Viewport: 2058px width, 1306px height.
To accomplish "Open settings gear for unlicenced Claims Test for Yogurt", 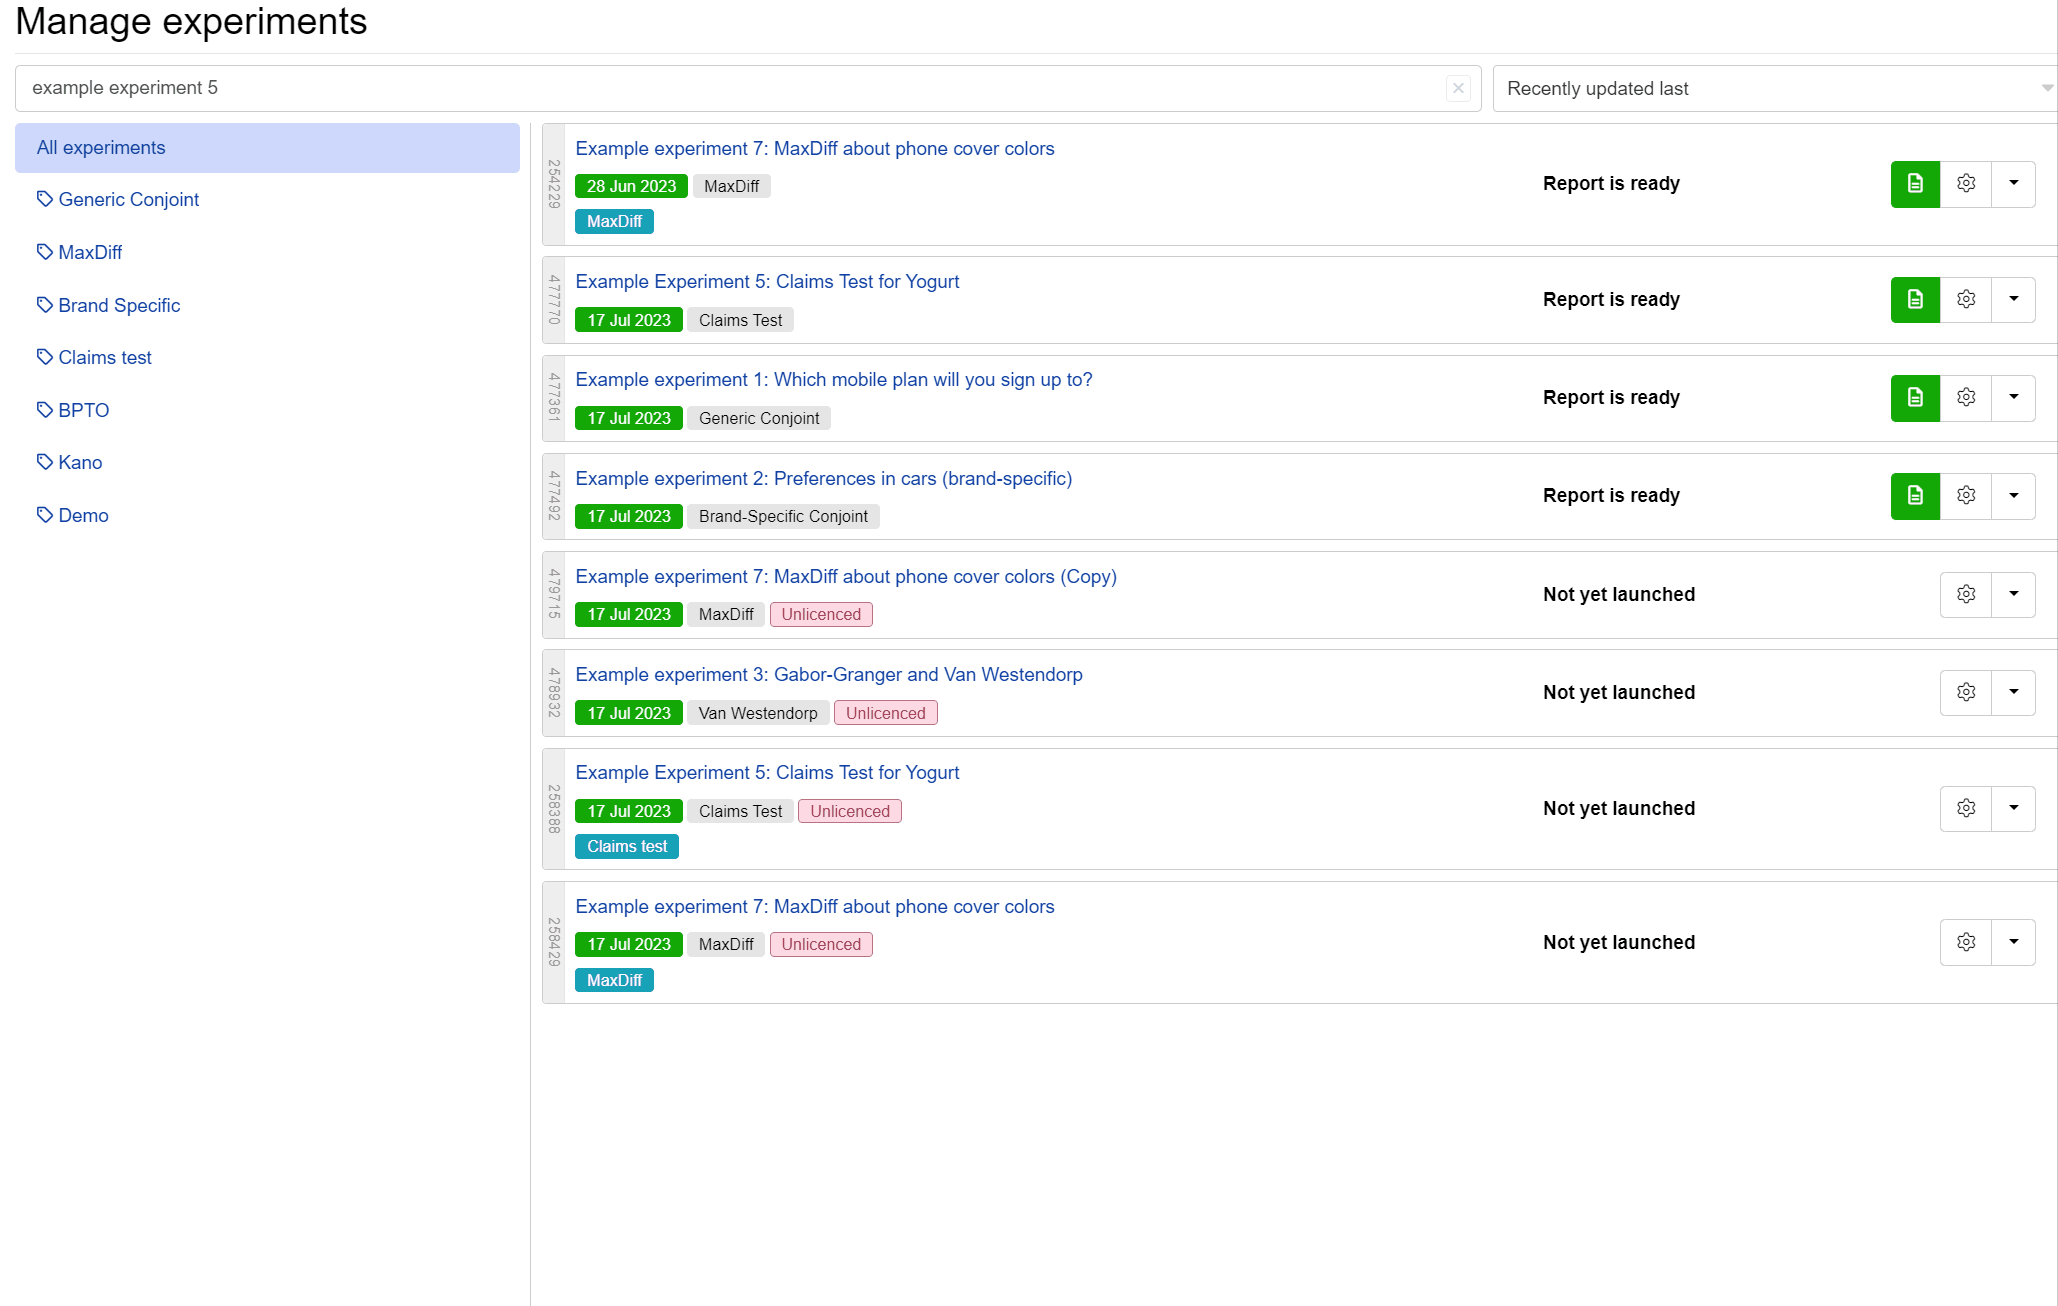I will 1966,809.
